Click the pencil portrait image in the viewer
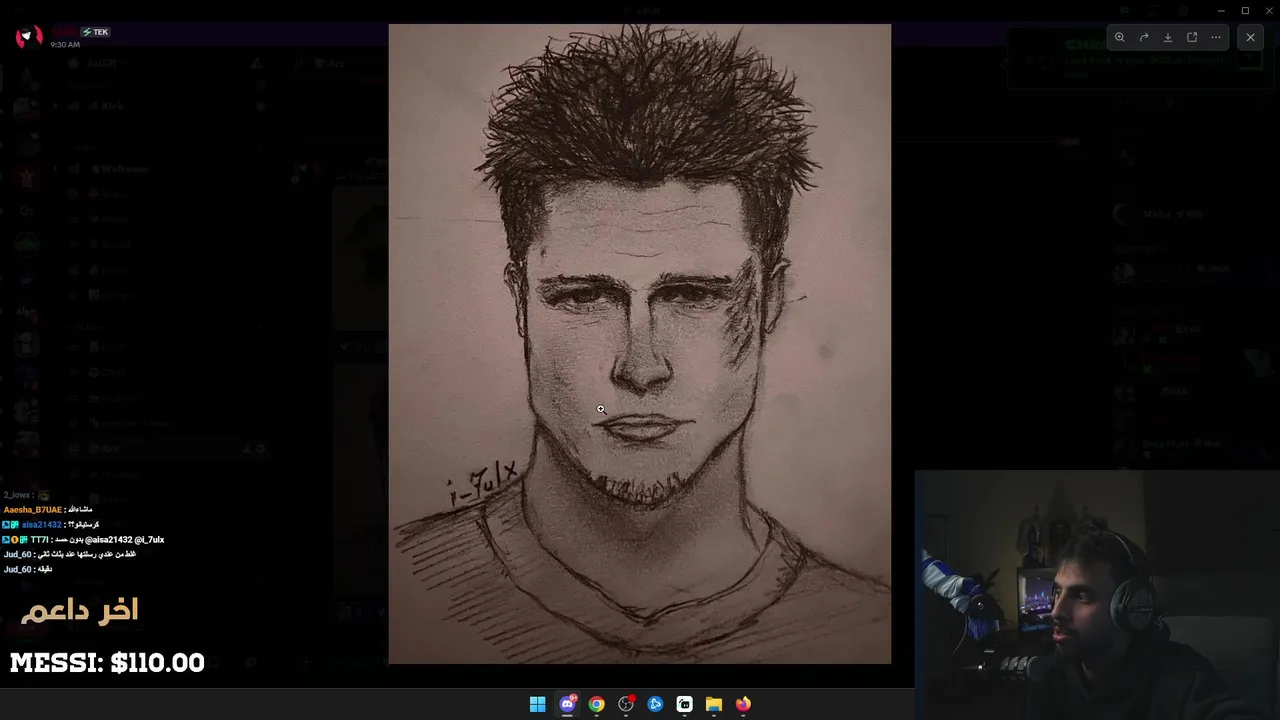 [640, 344]
